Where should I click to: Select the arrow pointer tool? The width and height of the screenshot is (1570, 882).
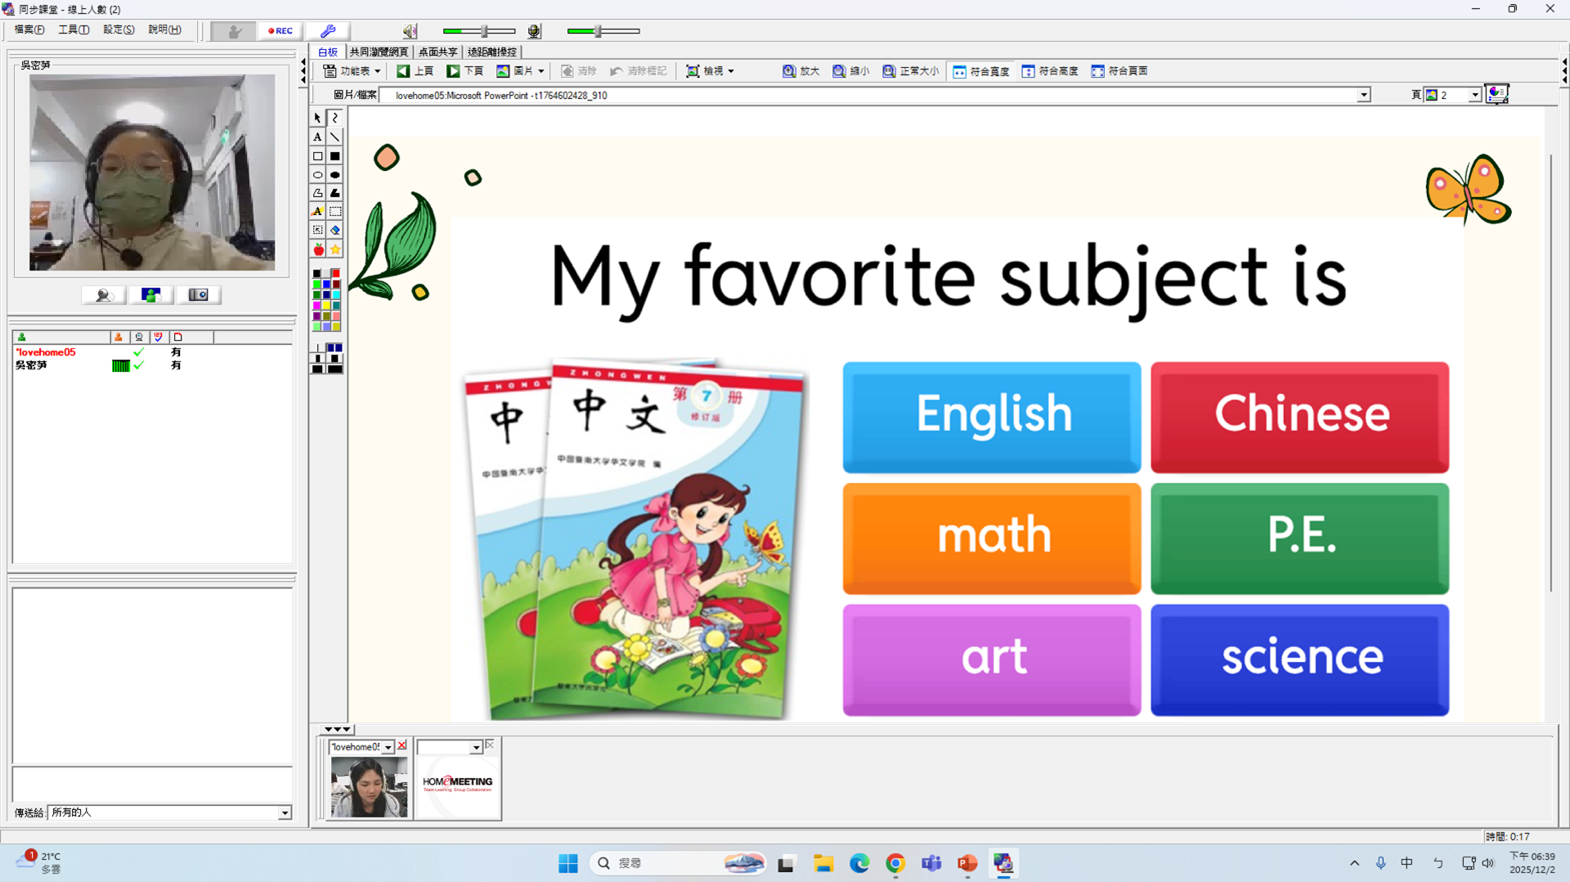pyautogui.click(x=318, y=118)
